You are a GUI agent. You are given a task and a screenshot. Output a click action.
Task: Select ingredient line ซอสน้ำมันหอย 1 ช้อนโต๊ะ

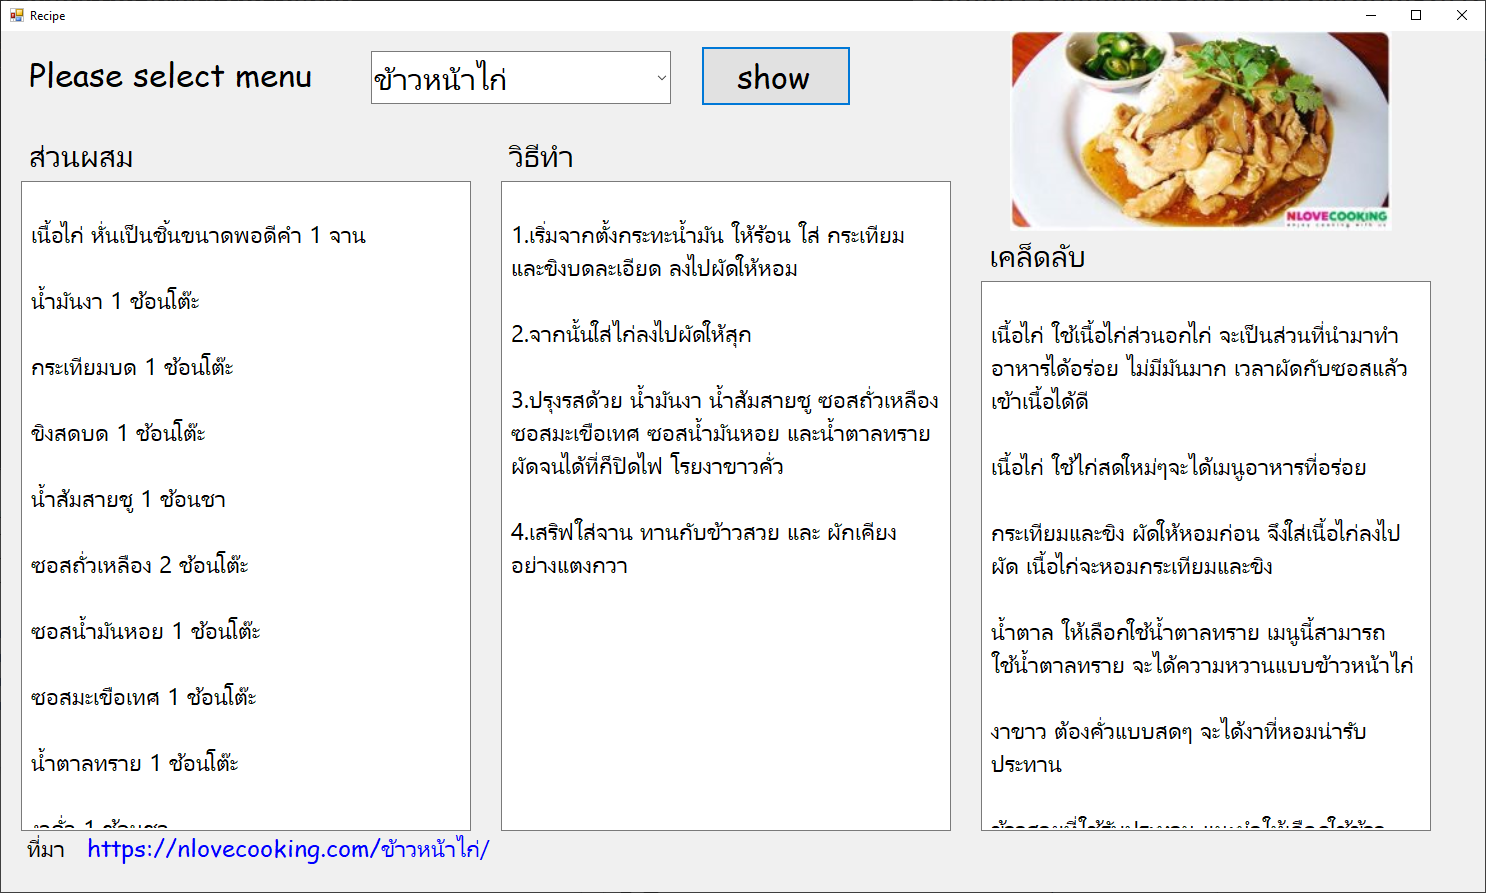(x=145, y=631)
